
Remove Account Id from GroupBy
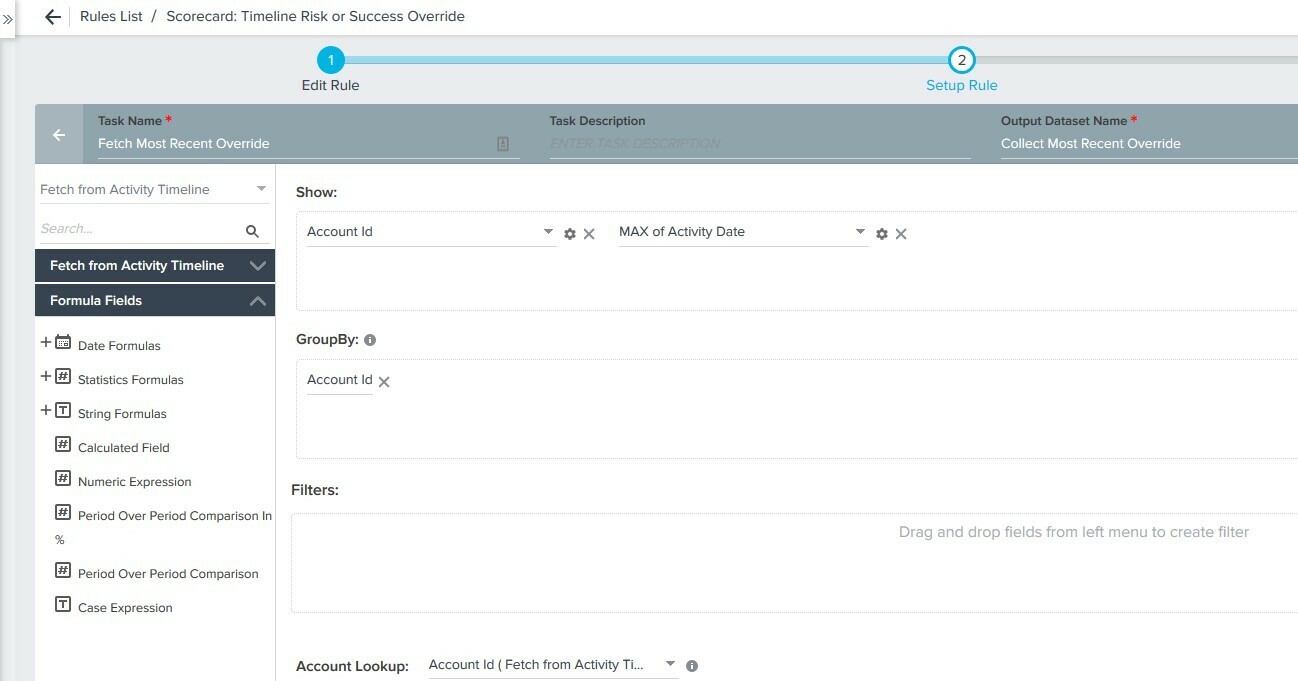point(384,382)
